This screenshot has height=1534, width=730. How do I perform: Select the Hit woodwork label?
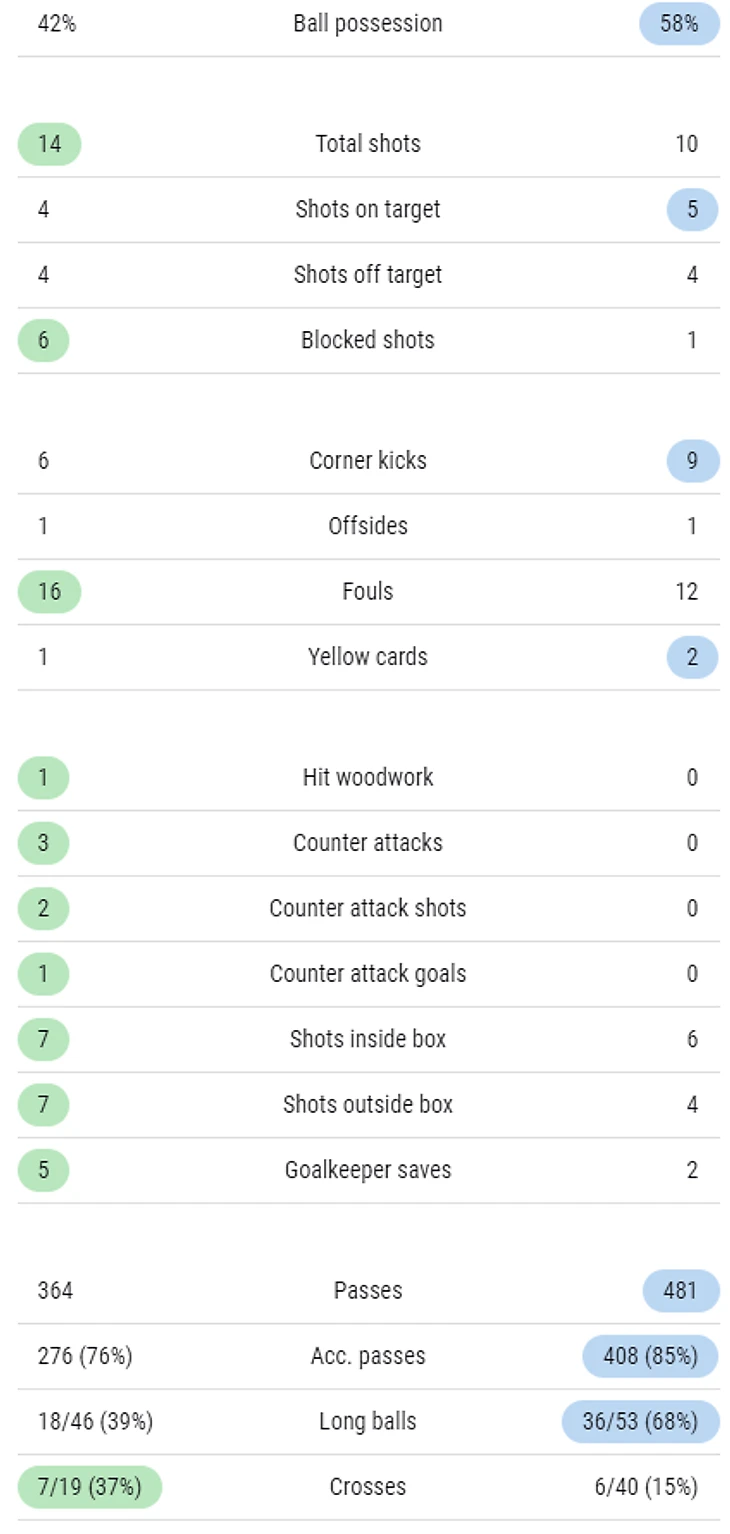pyautogui.click(x=368, y=777)
